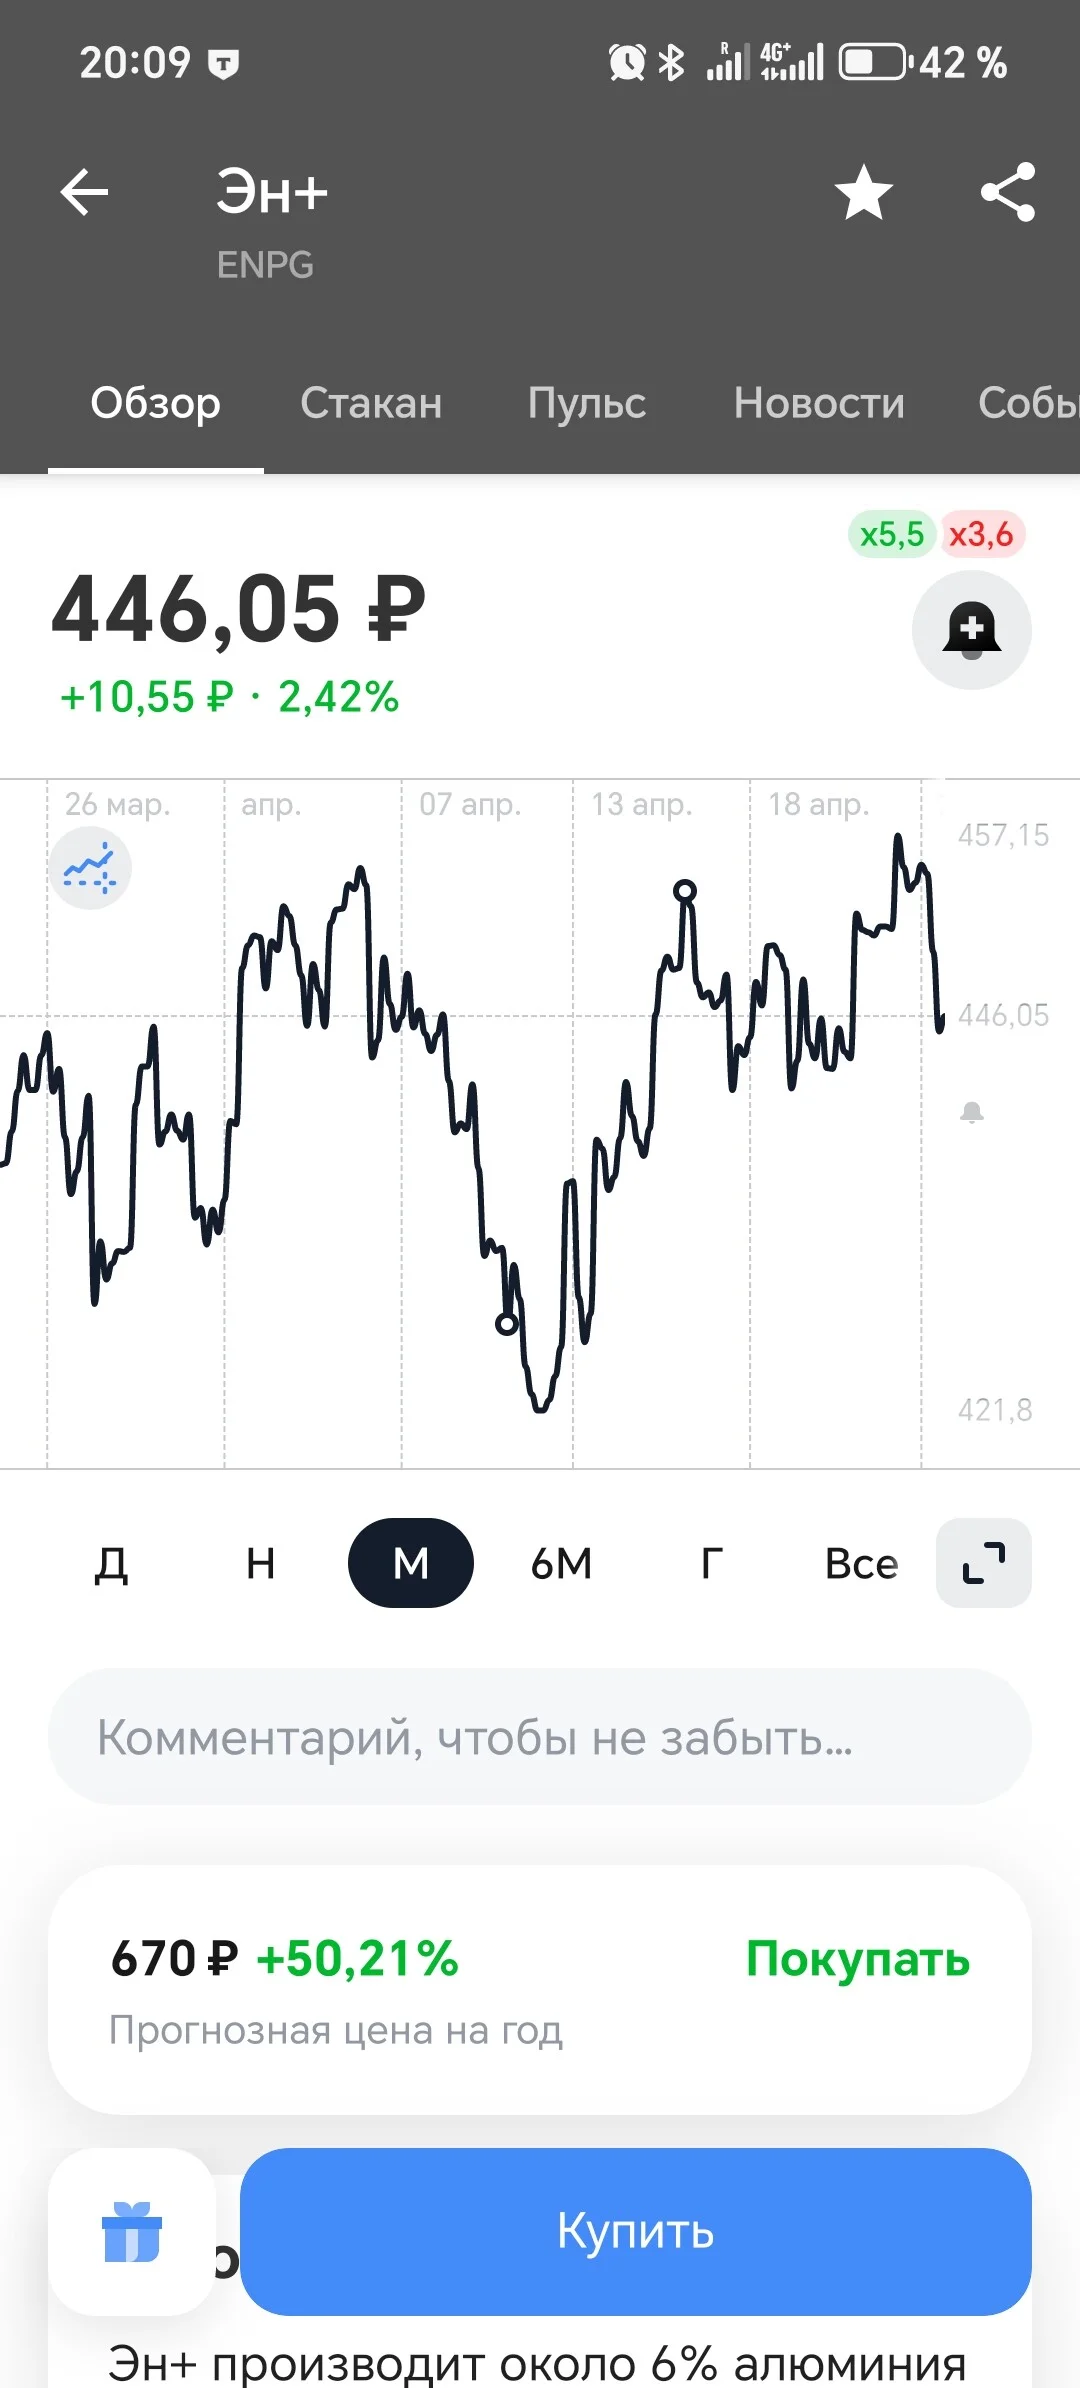Screen dimensions: 1080x2388
Task: Select the Н week period
Action: [x=261, y=1563]
